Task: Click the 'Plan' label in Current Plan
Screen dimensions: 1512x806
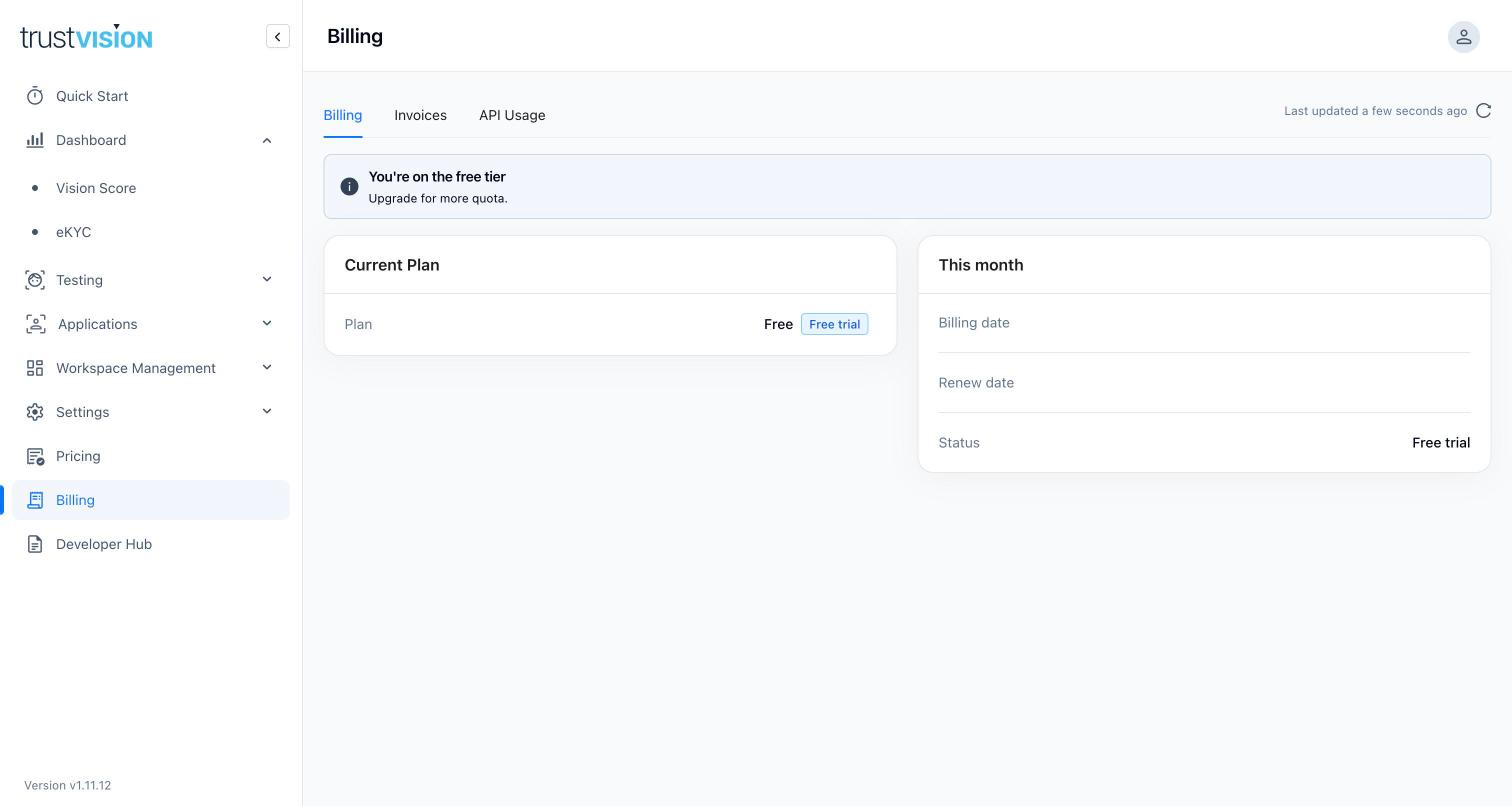Action: 358,324
